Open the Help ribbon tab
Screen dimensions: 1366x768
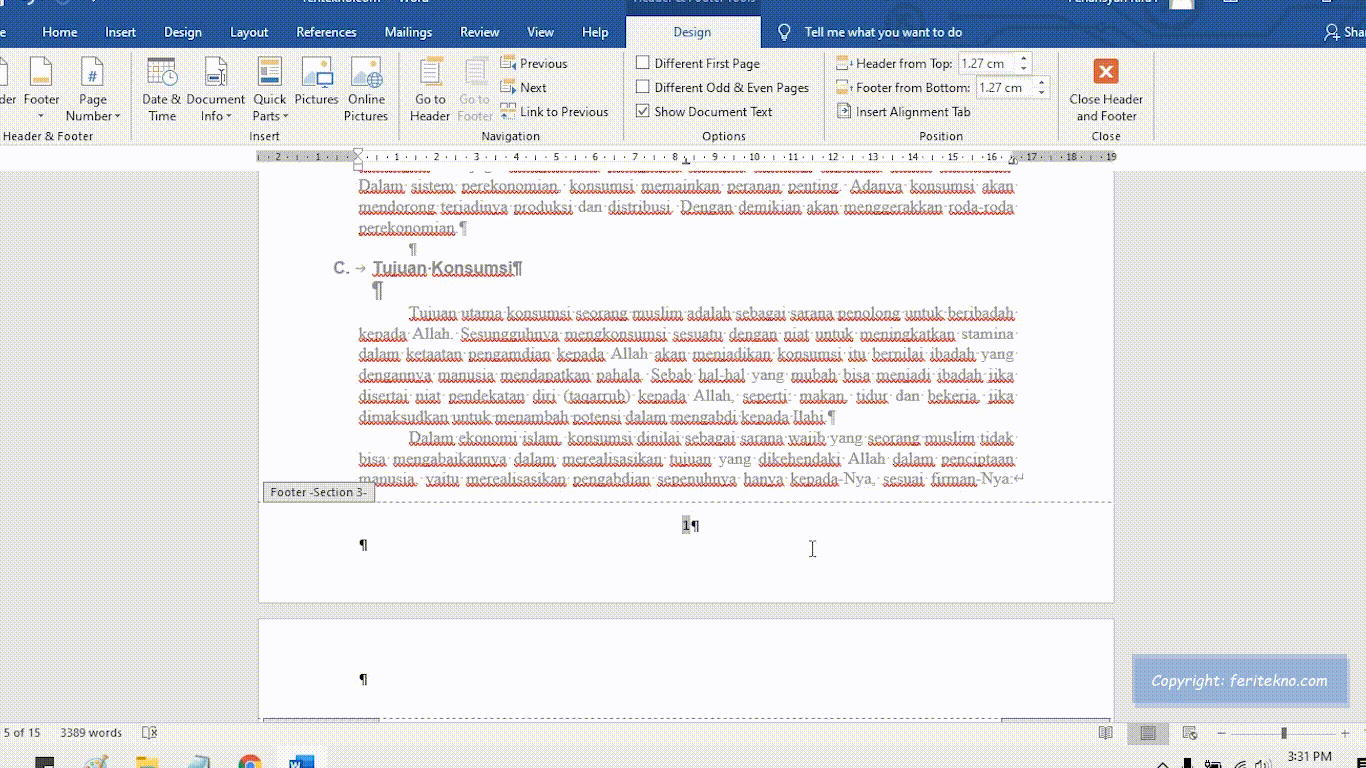tap(595, 32)
